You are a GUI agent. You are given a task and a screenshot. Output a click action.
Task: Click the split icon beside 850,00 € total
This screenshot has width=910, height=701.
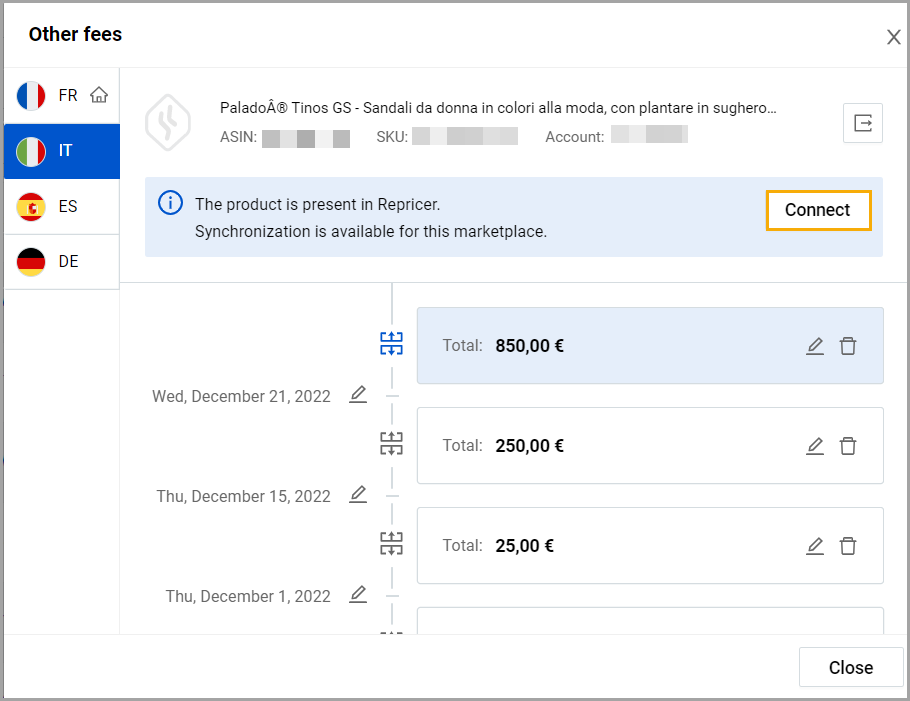pos(391,344)
